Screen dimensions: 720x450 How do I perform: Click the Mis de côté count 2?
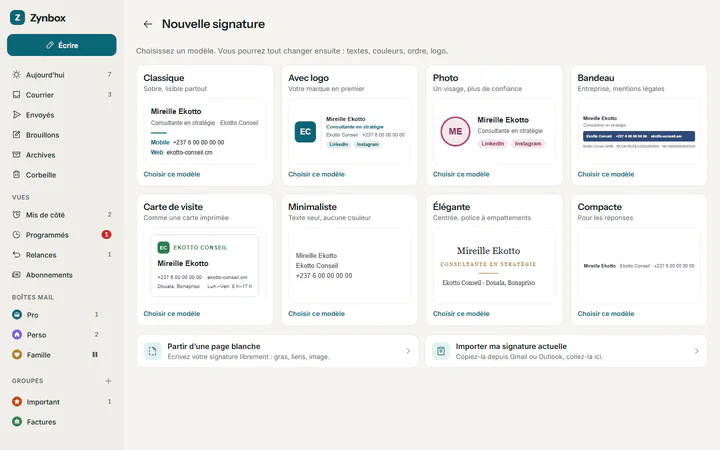pyautogui.click(x=109, y=214)
